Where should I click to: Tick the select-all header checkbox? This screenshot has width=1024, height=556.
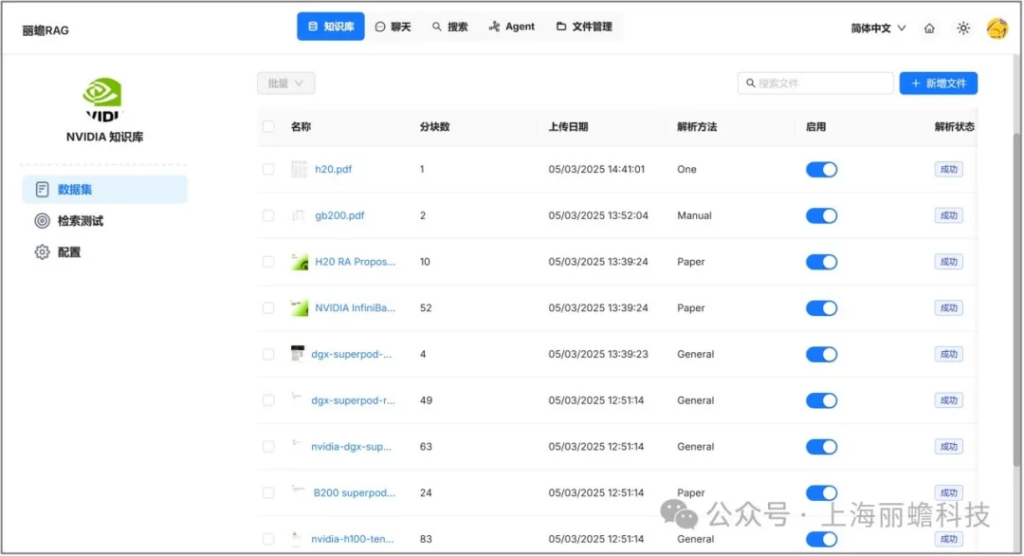[268, 127]
